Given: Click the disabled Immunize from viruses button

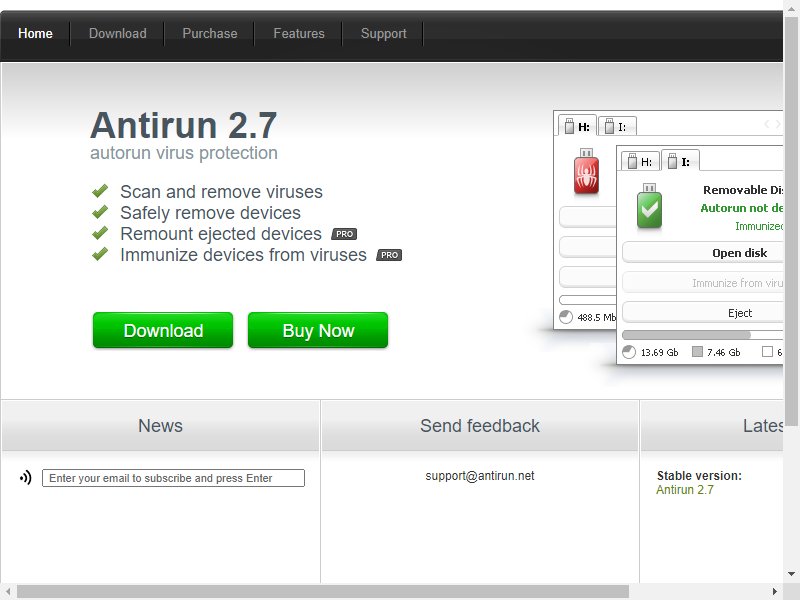Looking at the screenshot, I should 703,283.
